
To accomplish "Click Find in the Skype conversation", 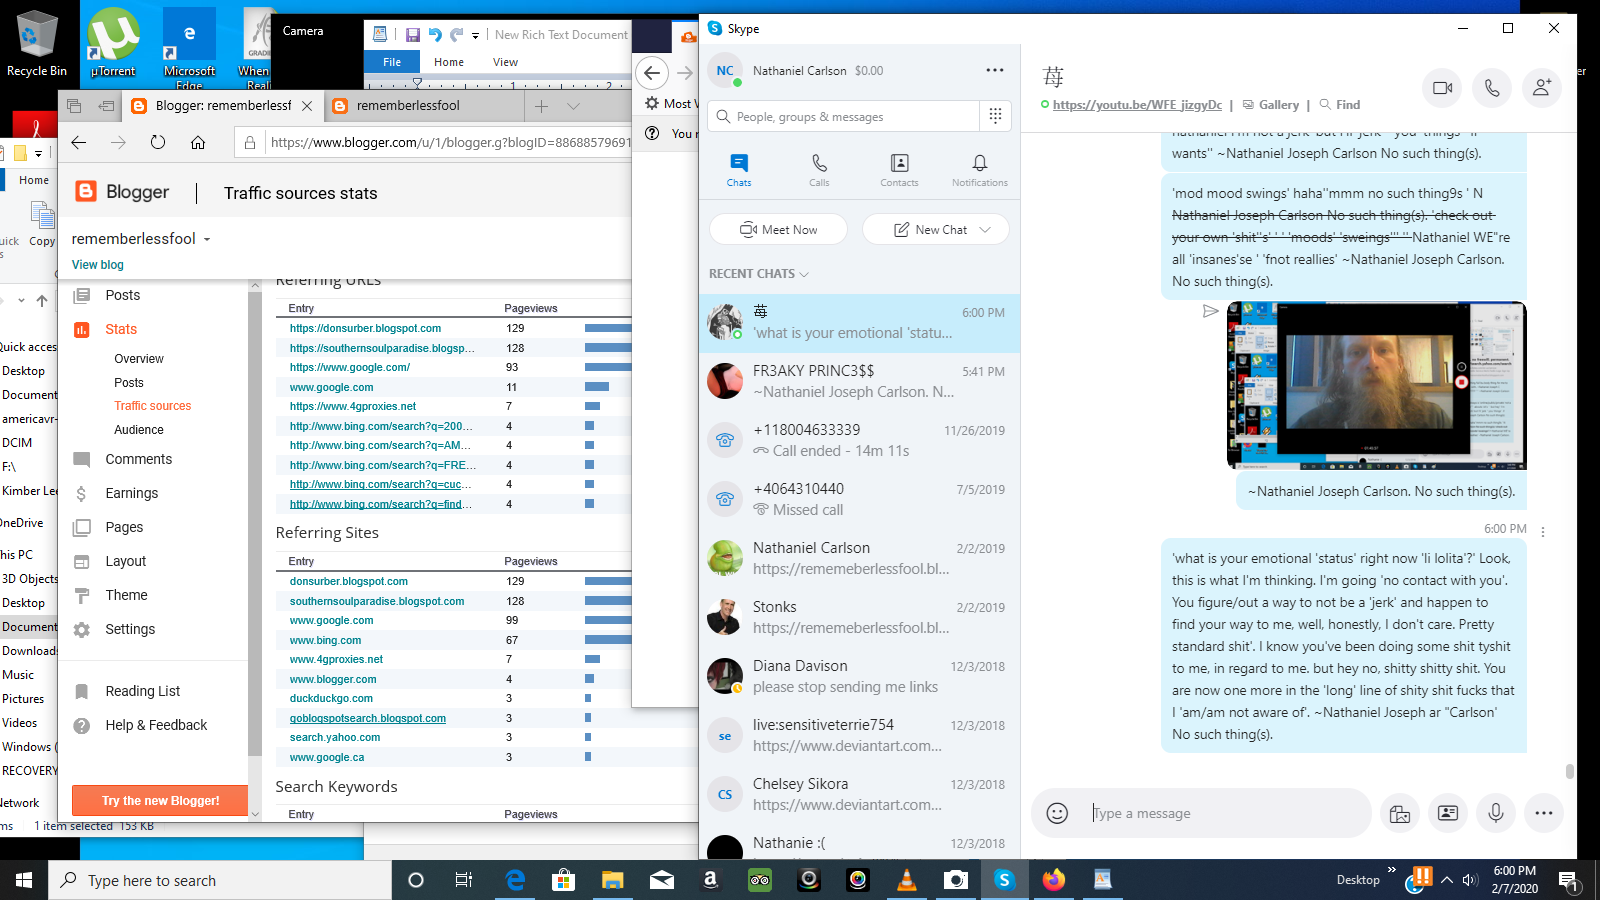I will click(1340, 104).
